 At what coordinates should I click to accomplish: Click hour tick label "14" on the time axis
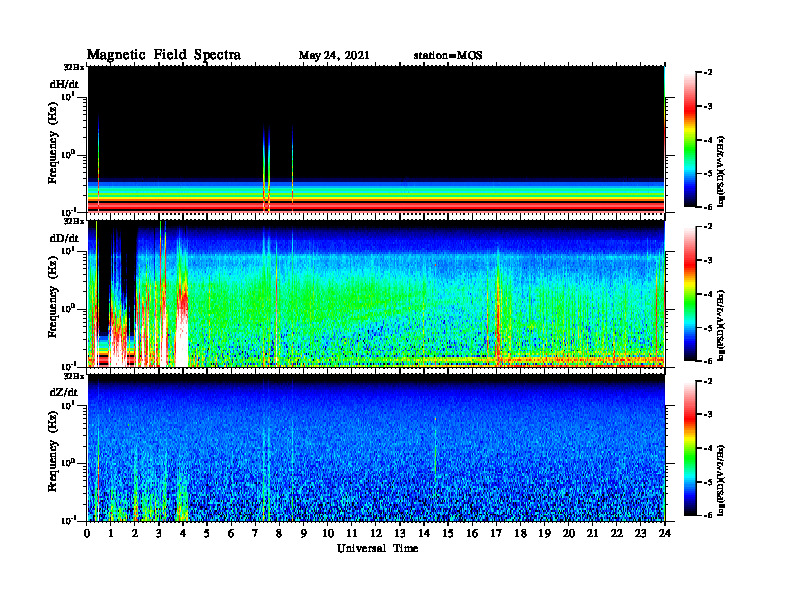tap(424, 533)
